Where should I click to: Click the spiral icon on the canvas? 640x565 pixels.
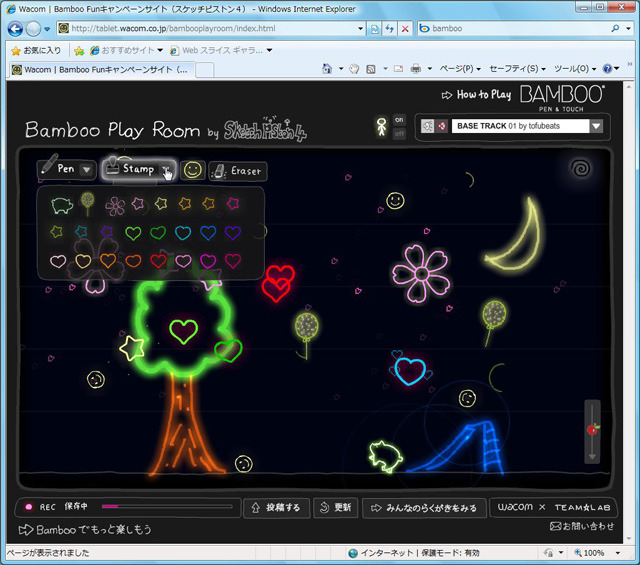[580, 168]
